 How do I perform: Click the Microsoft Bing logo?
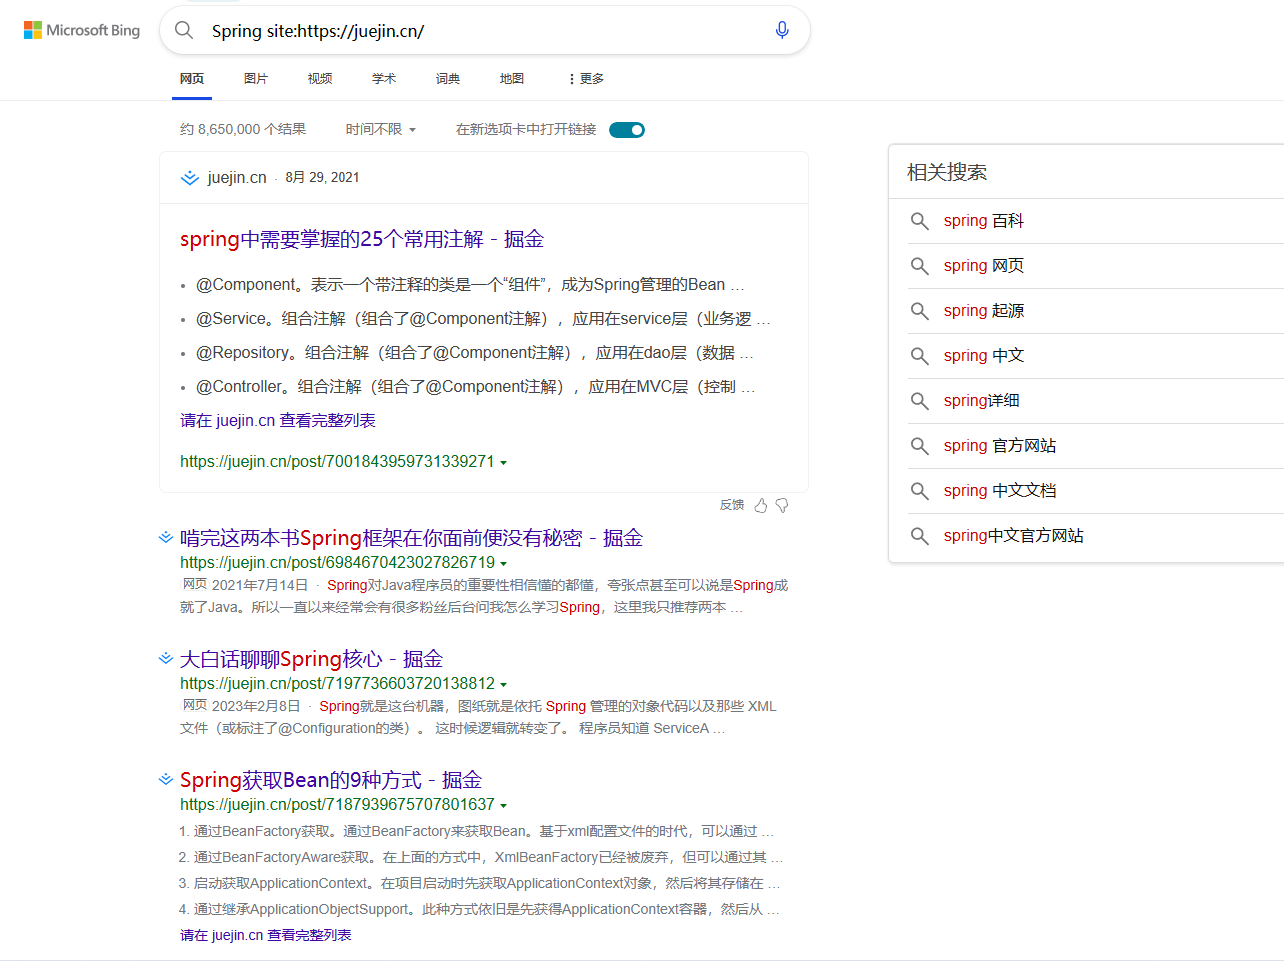(82, 30)
